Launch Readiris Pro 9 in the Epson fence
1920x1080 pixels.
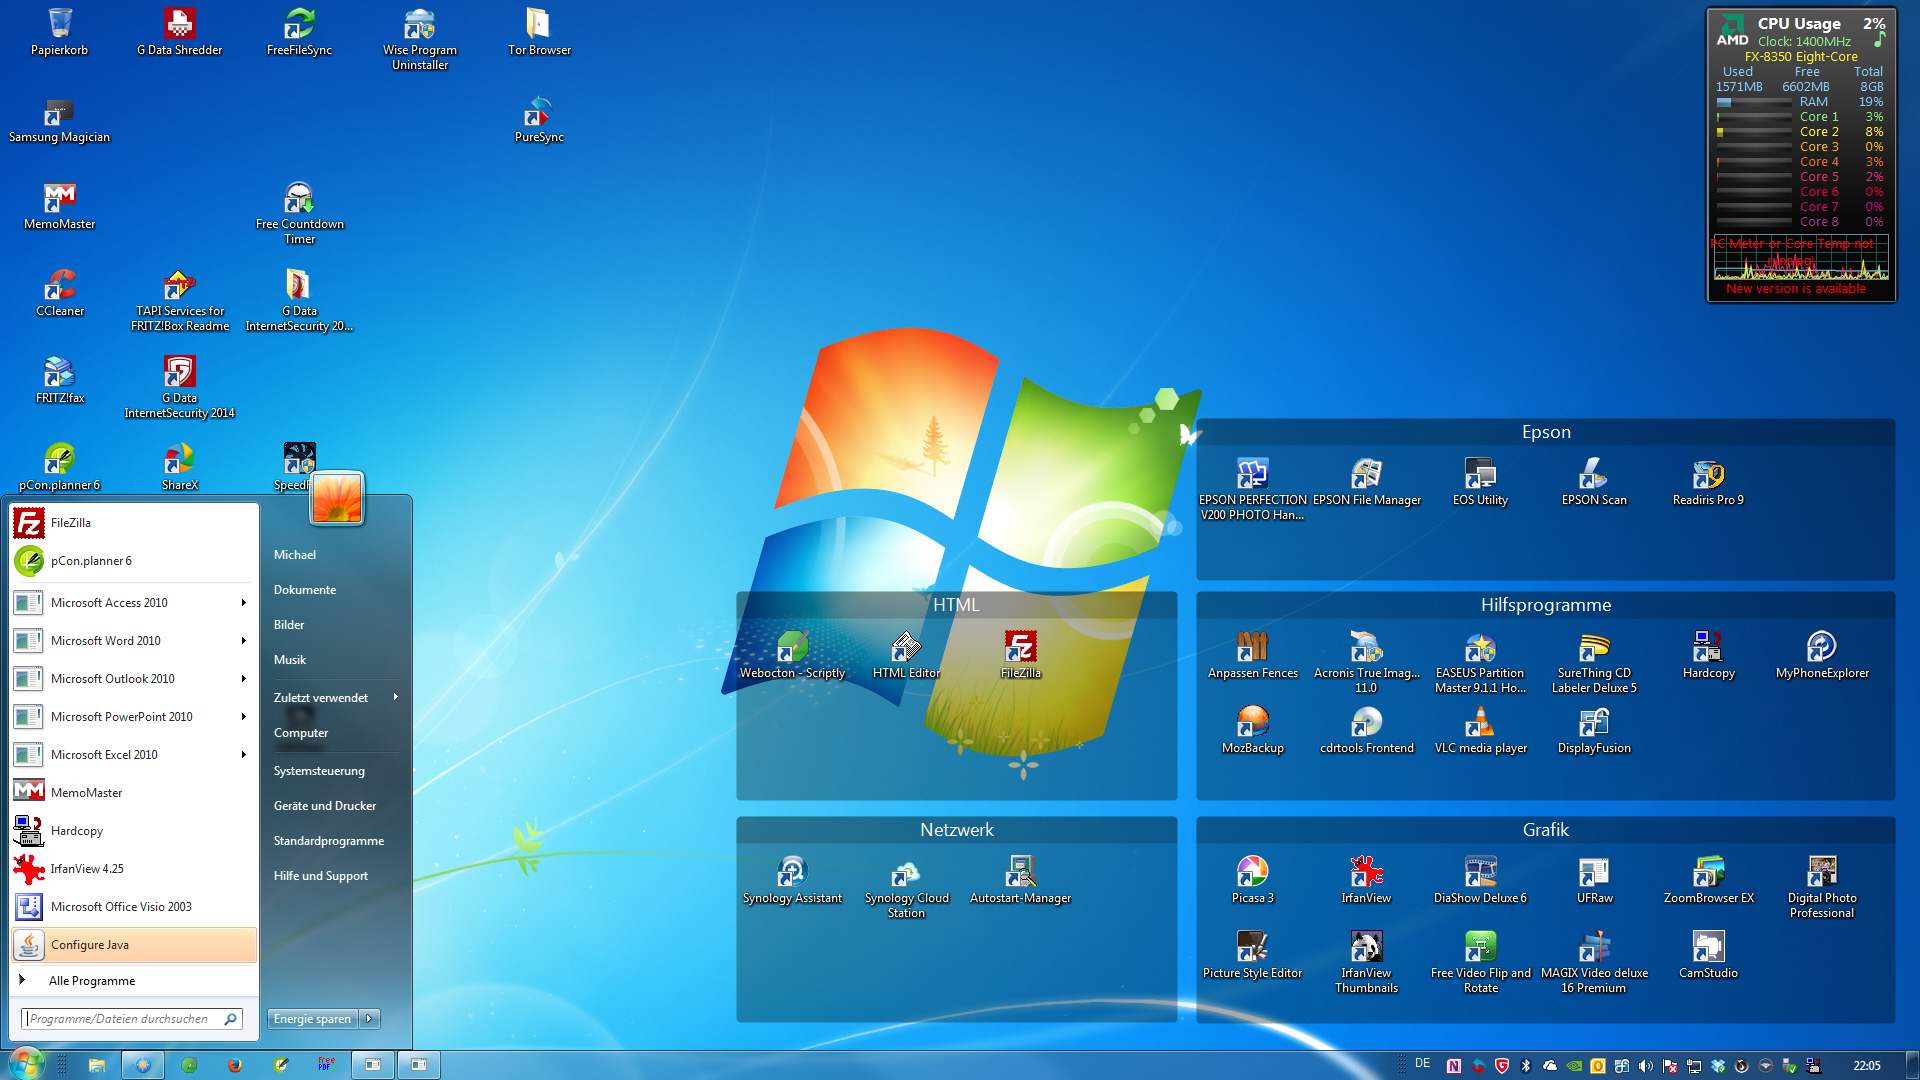tap(1708, 482)
